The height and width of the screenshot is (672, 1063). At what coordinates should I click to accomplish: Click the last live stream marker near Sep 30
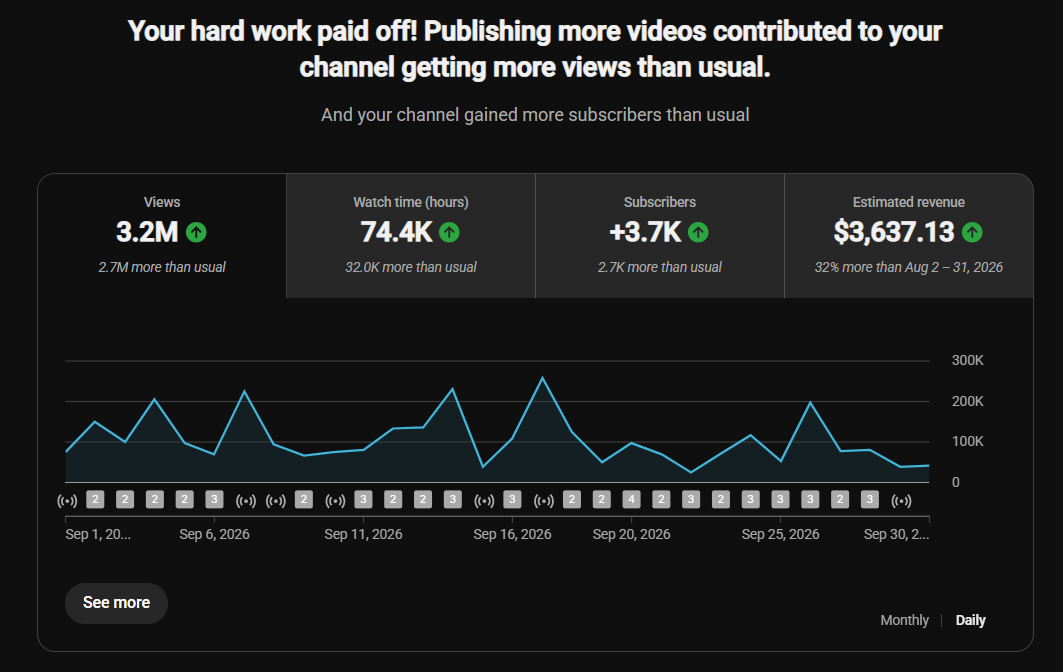click(901, 500)
